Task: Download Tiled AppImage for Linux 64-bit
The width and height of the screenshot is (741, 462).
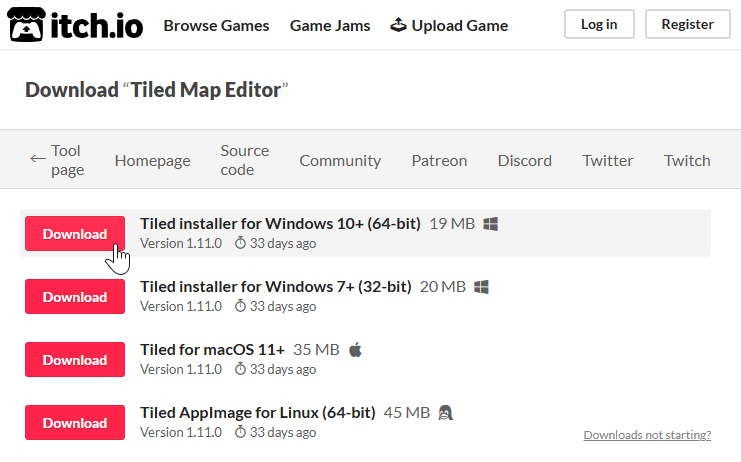Action: 75,422
